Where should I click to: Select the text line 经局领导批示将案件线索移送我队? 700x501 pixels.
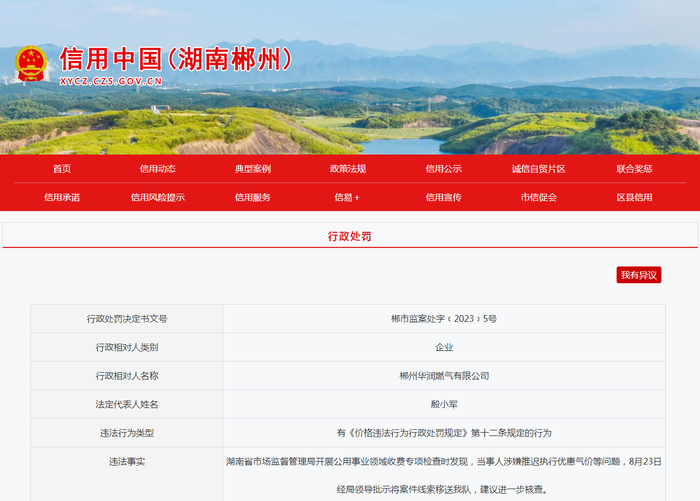pyautogui.click(x=443, y=490)
